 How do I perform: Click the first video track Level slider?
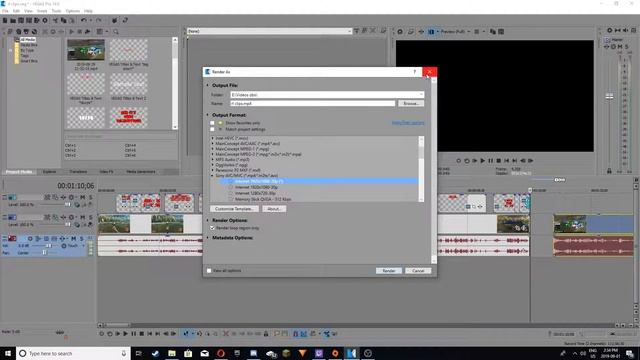[67, 204]
